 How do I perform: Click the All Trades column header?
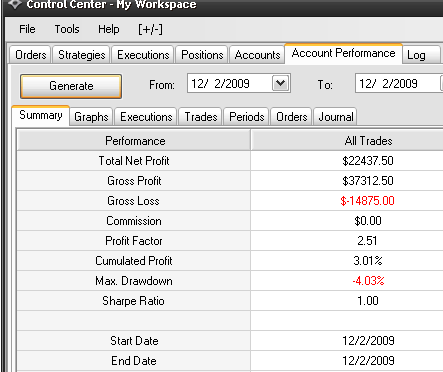347,140
